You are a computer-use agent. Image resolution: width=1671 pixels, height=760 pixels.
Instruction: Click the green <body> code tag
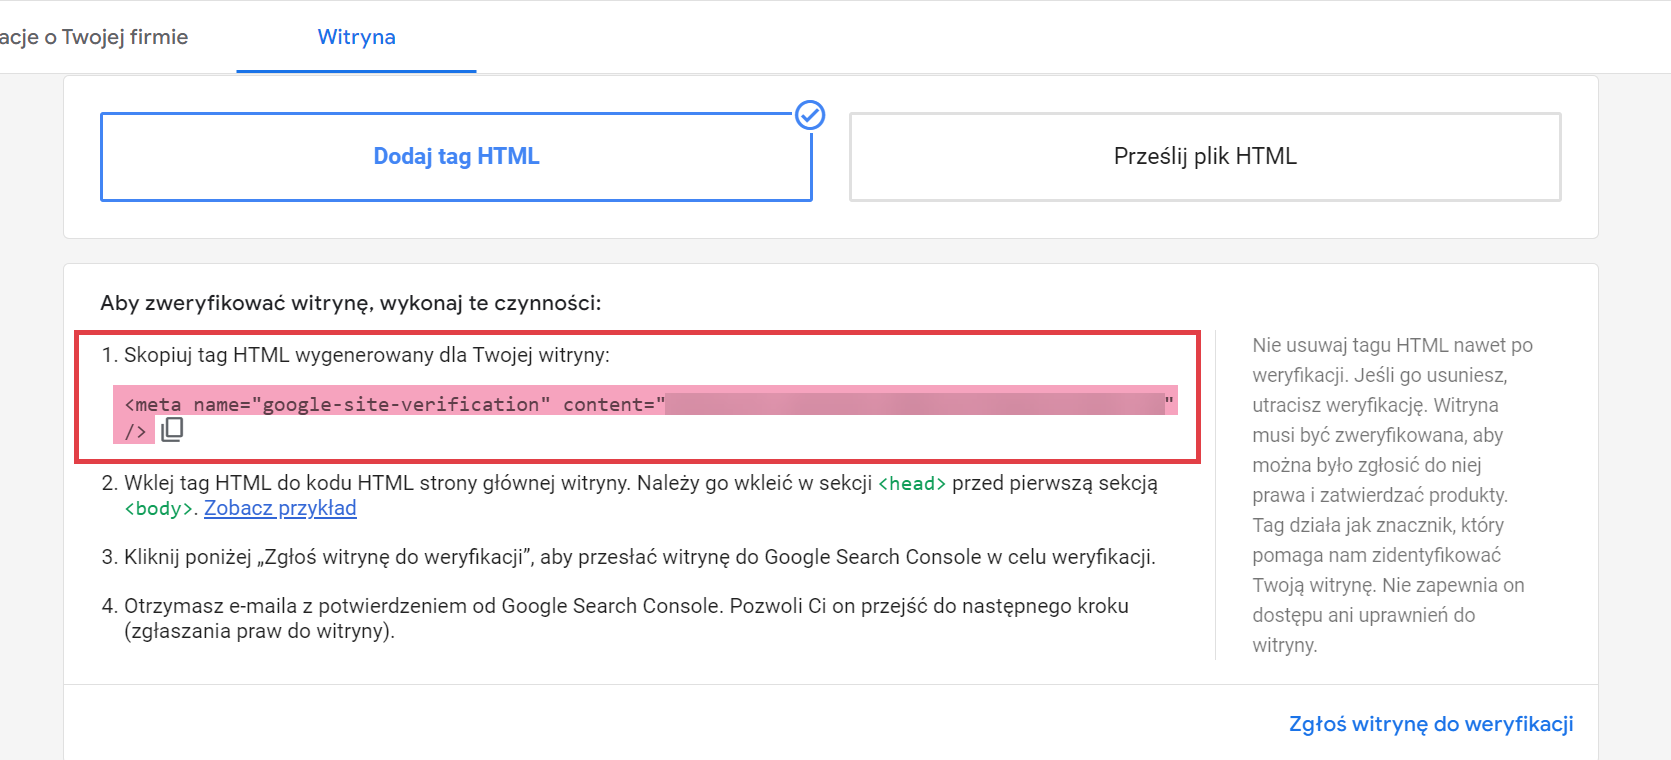[158, 509]
